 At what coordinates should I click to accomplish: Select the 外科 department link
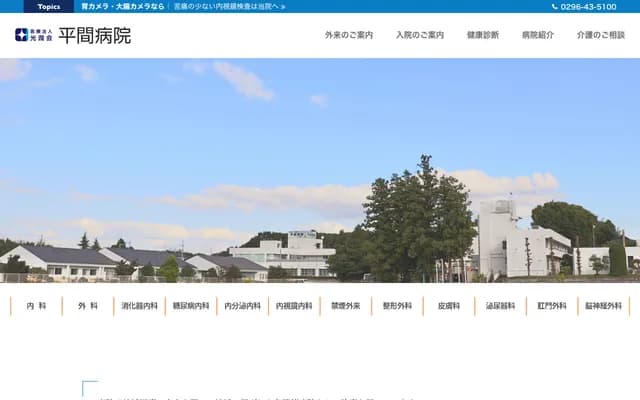click(88, 306)
